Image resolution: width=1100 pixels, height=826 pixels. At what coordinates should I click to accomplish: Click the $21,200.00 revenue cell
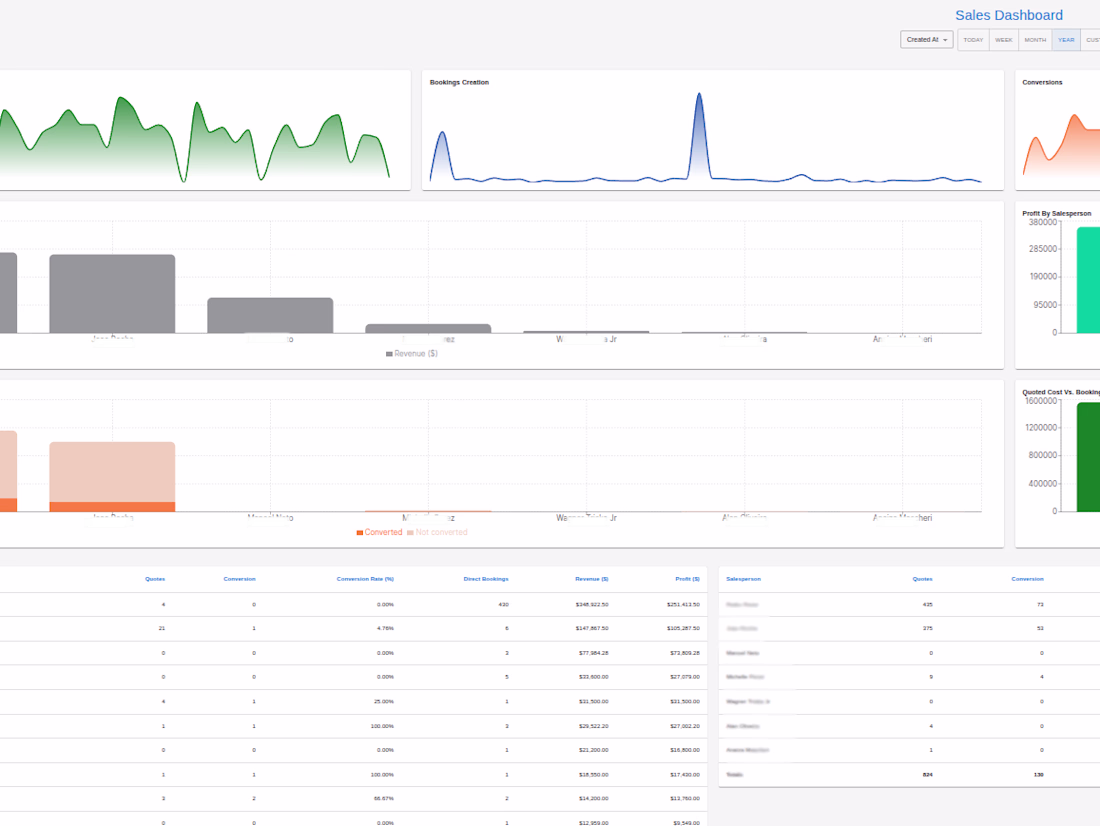(593, 750)
